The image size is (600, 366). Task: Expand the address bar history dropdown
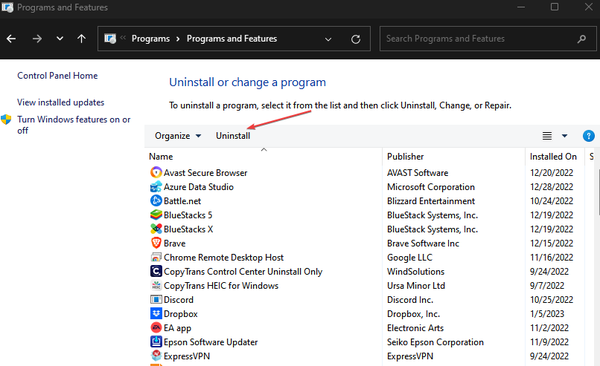pyautogui.click(x=328, y=39)
